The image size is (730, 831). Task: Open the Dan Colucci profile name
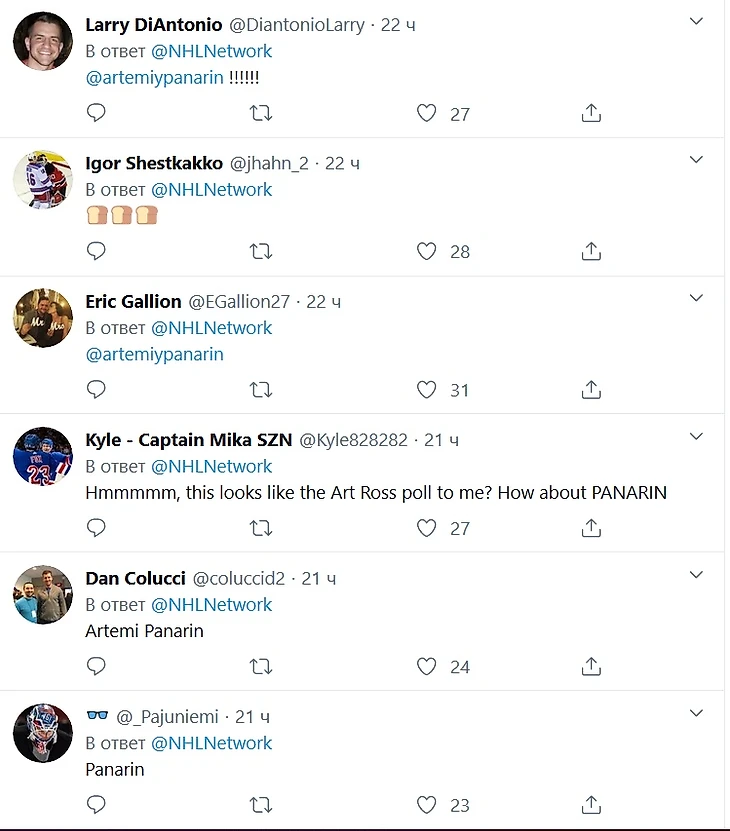tap(134, 578)
